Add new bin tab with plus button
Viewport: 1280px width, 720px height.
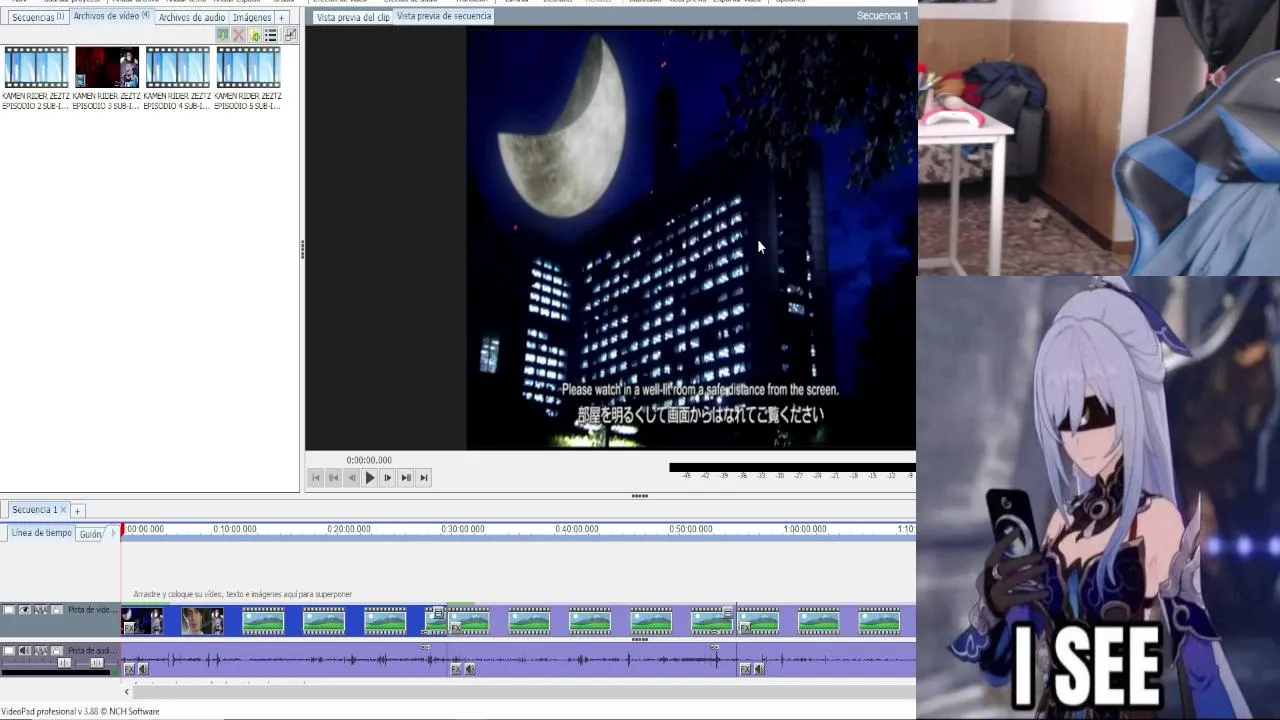coord(281,17)
